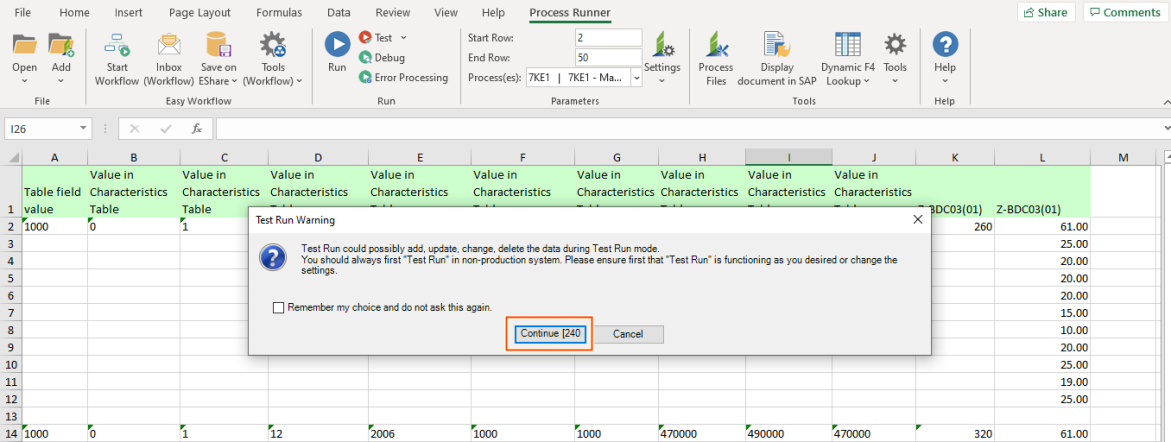
Task: Check Remember my choice checkbox
Action: tap(279, 308)
